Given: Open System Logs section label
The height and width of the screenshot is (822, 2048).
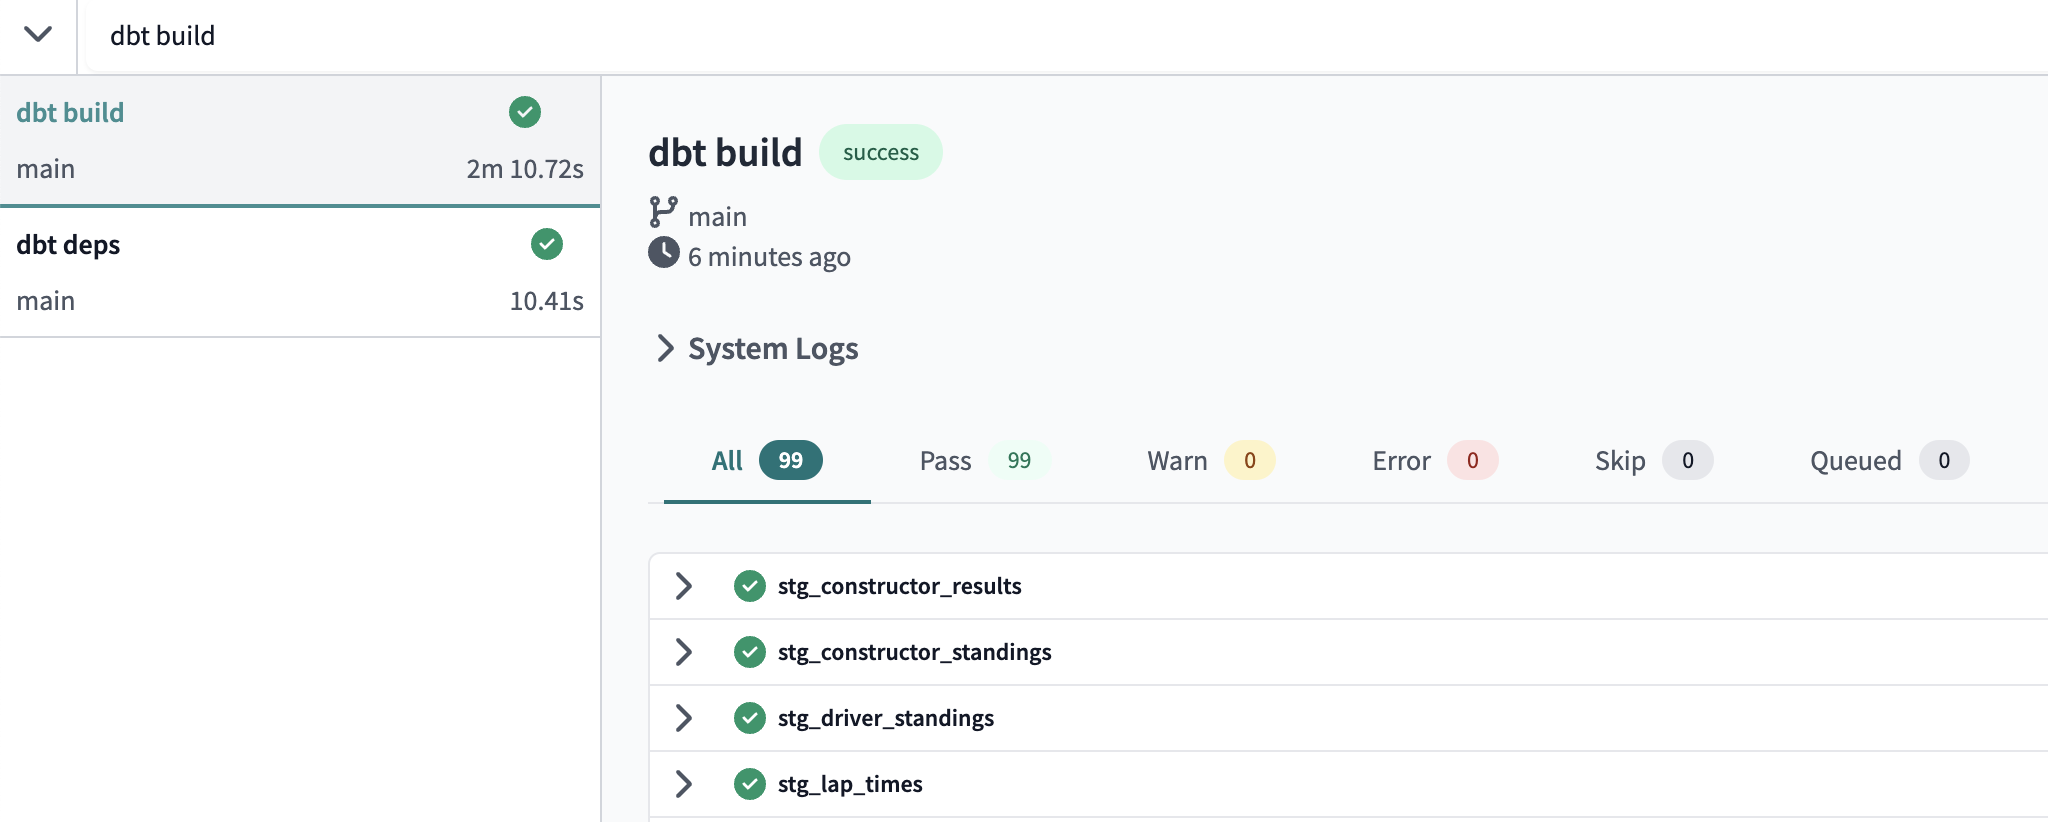Looking at the screenshot, I should 773,349.
